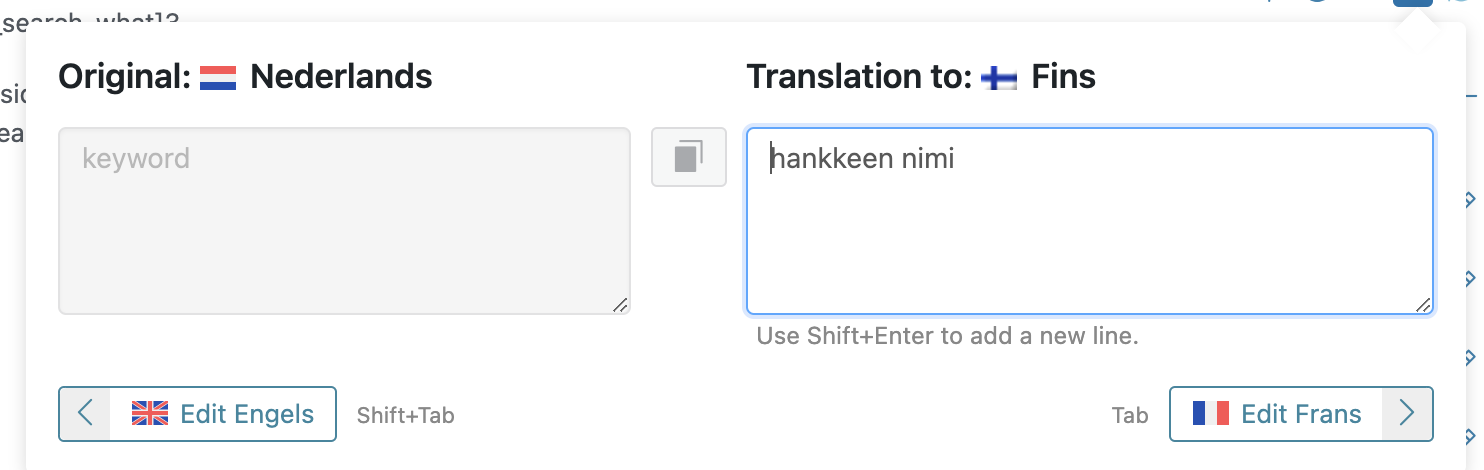Grab the resize handle of the translation box
Screen dimensions: 1484x470
click(1423, 305)
